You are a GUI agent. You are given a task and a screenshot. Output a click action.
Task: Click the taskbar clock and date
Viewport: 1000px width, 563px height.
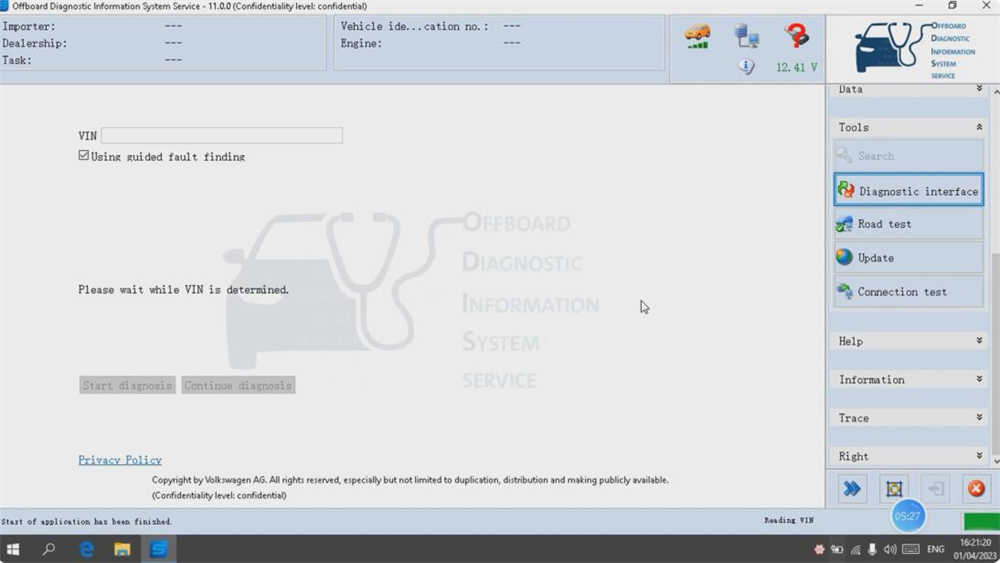click(x=975, y=549)
